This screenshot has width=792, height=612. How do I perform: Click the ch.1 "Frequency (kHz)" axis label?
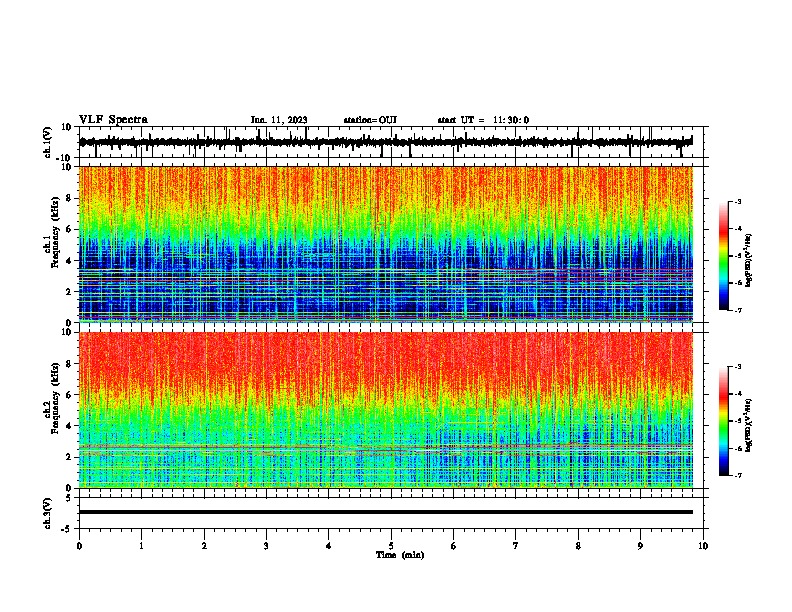click(x=55, y=233)
